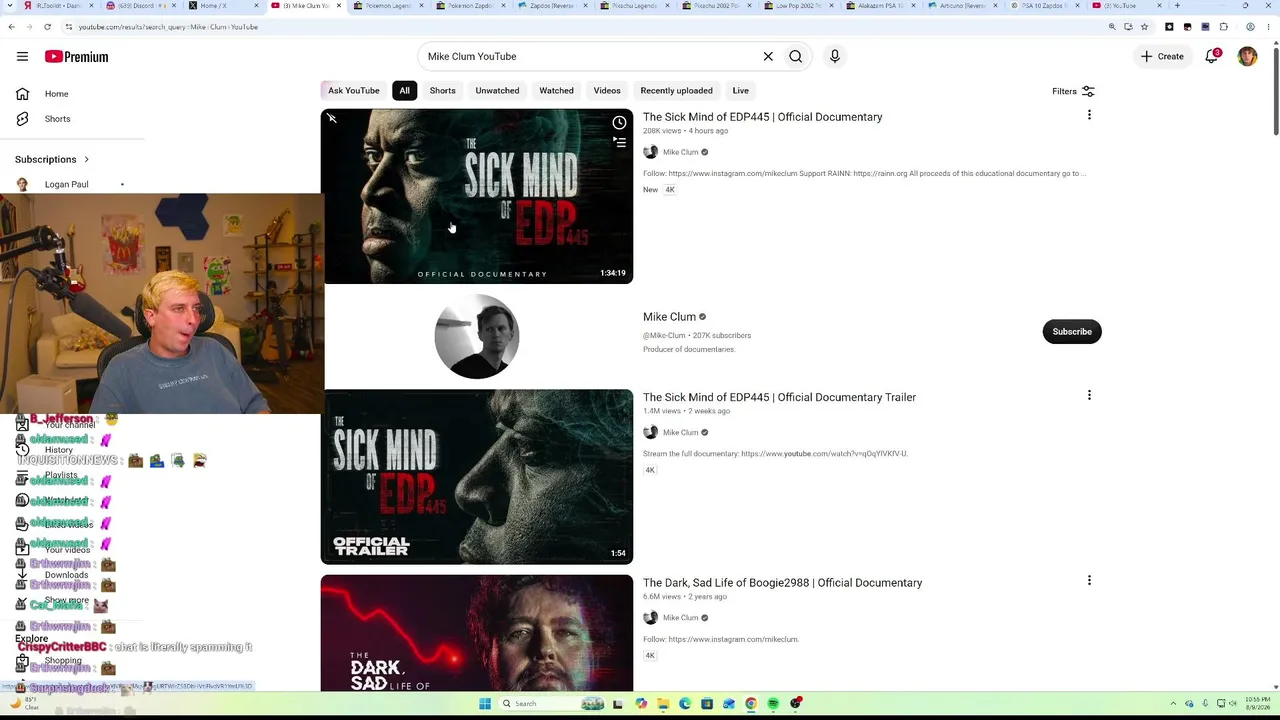Image resolution: width=1280 pixels, height=720 pixels.
Task: Select the Ask YouTube chip
Action: (354, 91)
